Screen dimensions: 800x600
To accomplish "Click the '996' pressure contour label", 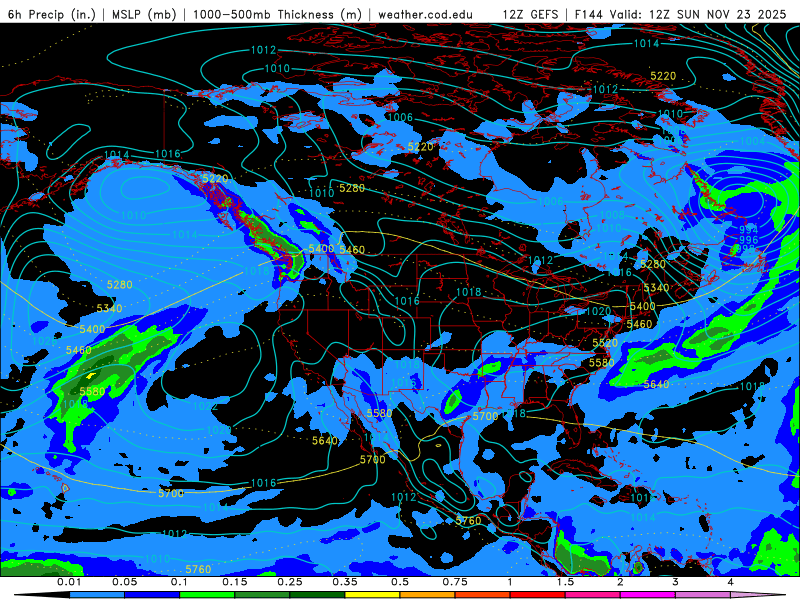I will [x=748, y=240].
